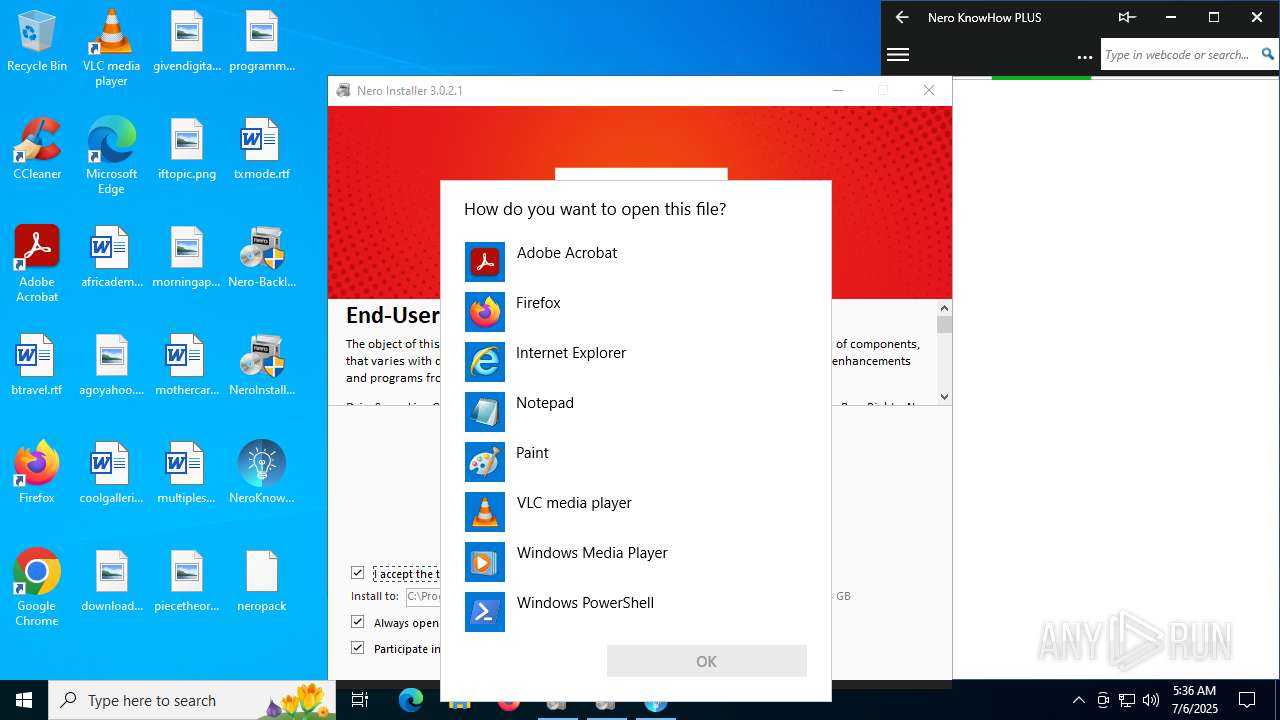Screen dimensions: 1280x720
Task: Open the Nero KnowHow hamburger menu
Action: tap(898, 55)
